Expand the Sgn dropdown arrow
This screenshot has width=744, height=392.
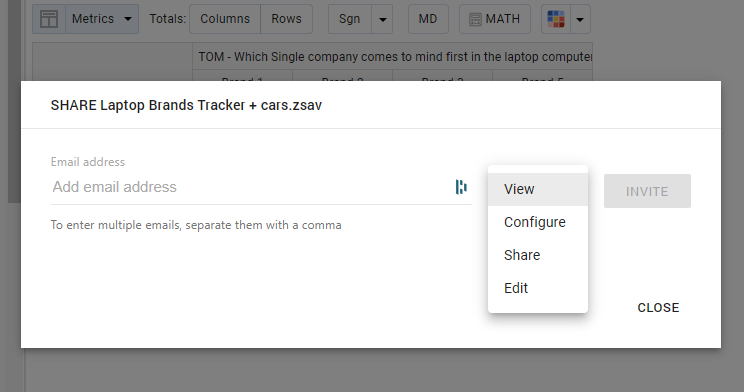(x=382, y=19)
